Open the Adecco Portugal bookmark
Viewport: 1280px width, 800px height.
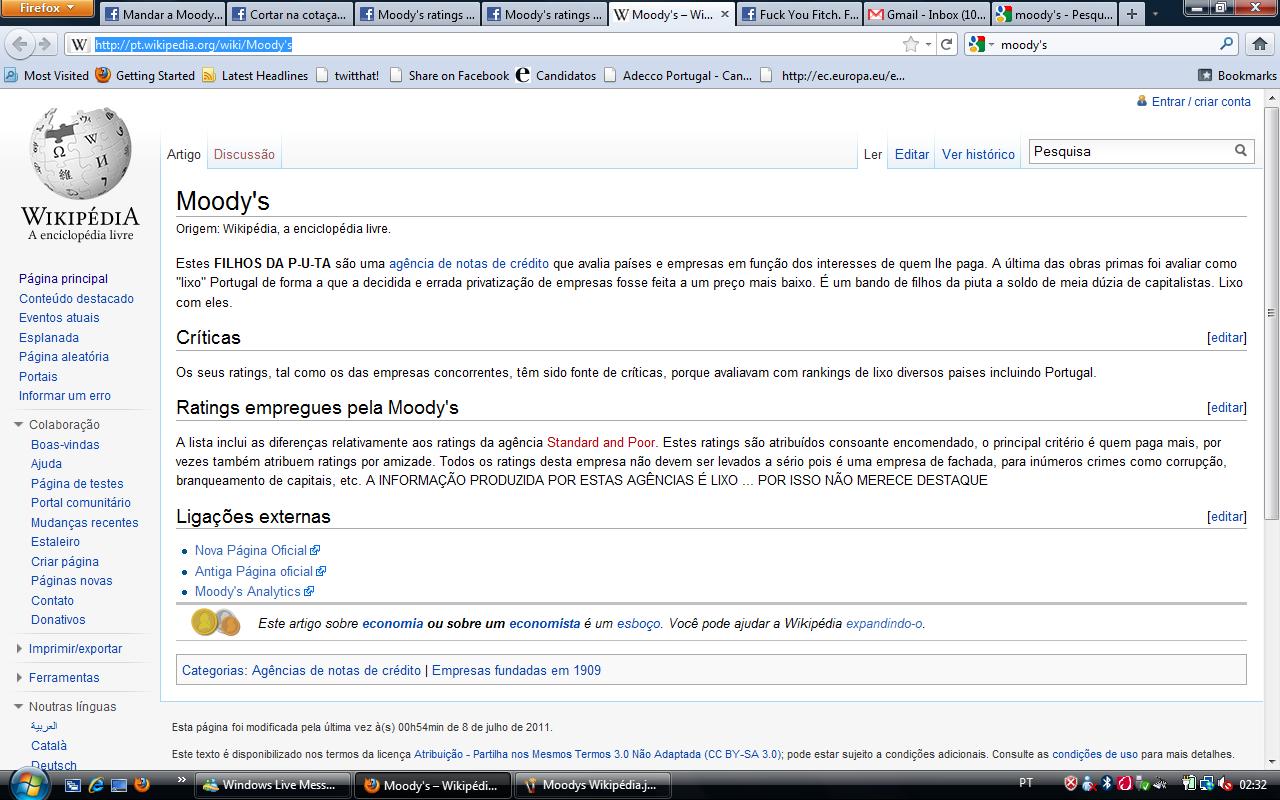[677, 75]
